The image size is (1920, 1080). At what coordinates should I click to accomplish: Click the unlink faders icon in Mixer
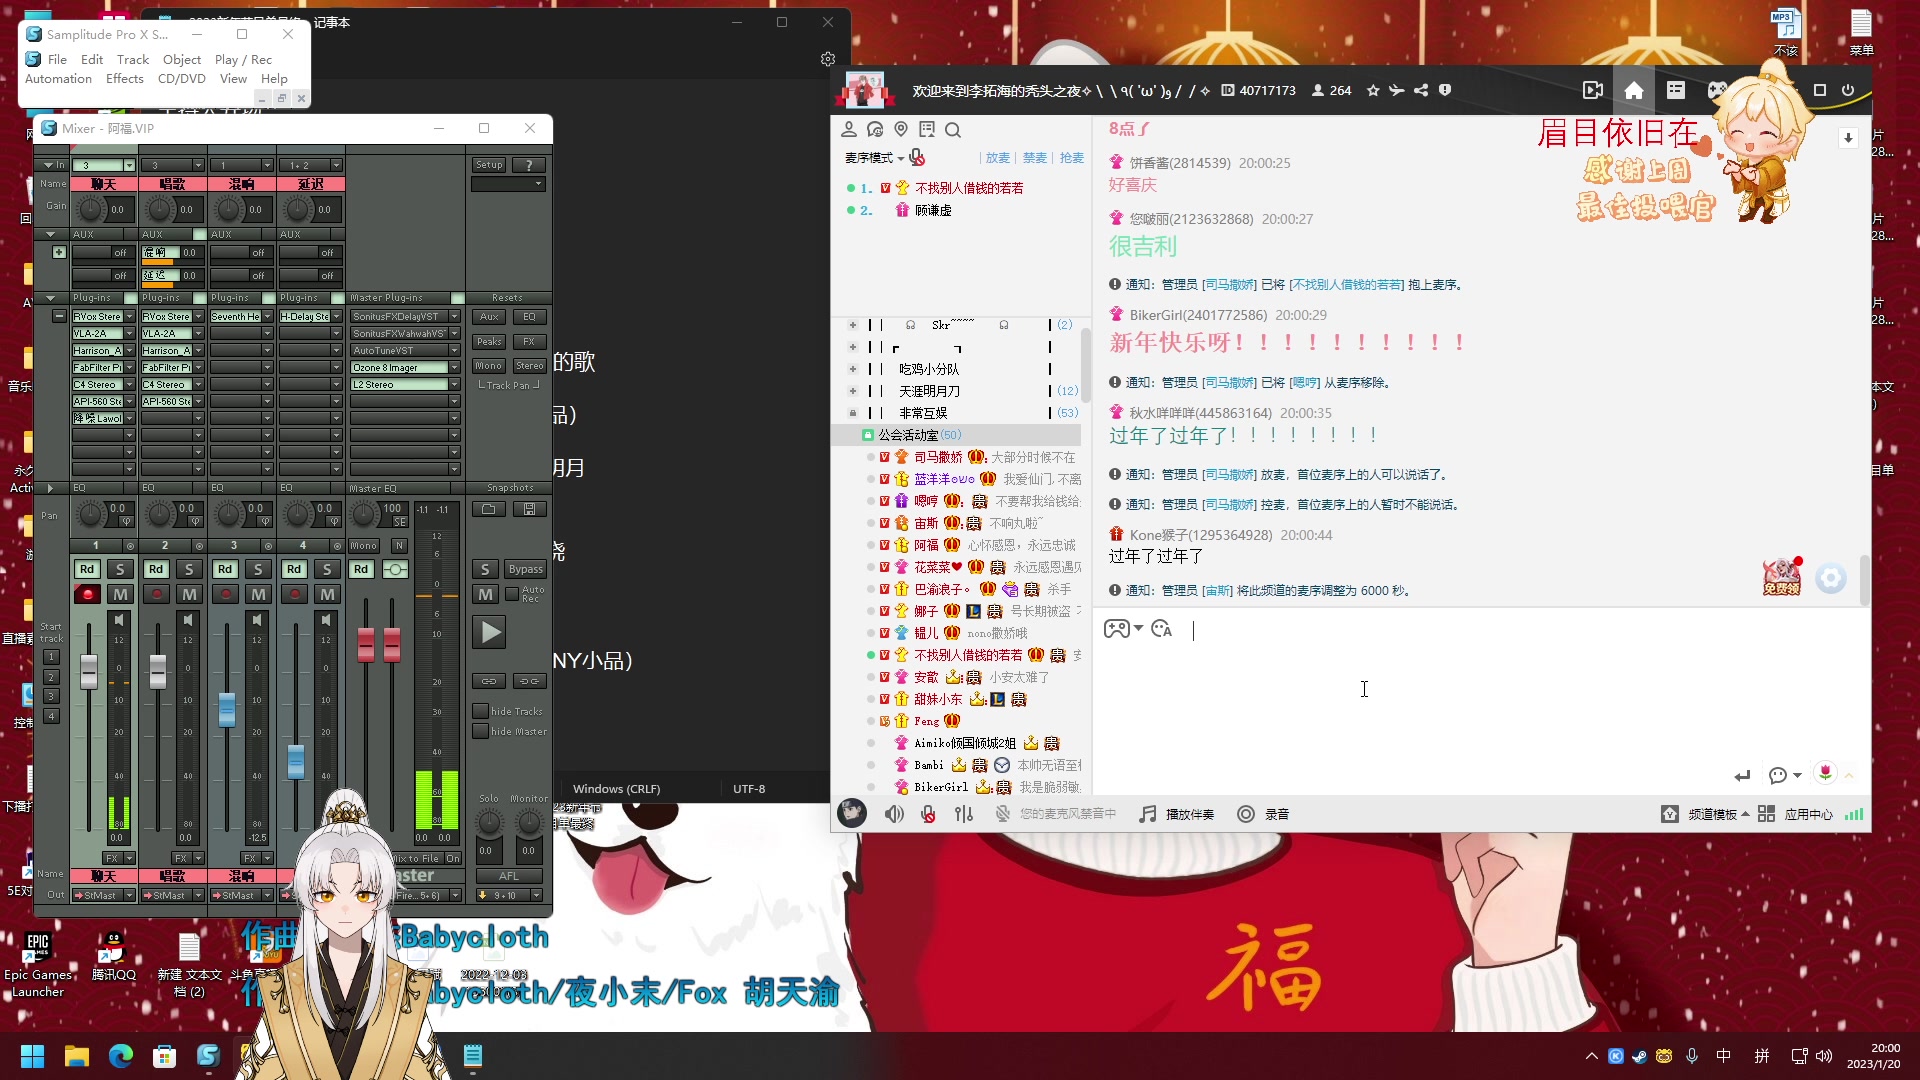529,681
